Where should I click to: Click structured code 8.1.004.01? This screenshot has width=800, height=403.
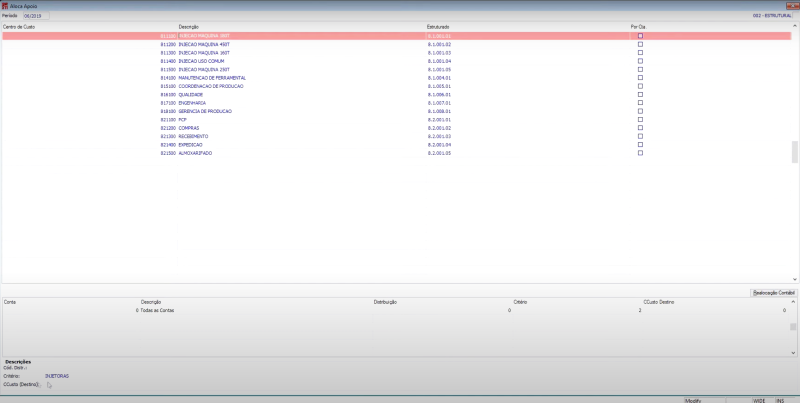tap(439, 78)
